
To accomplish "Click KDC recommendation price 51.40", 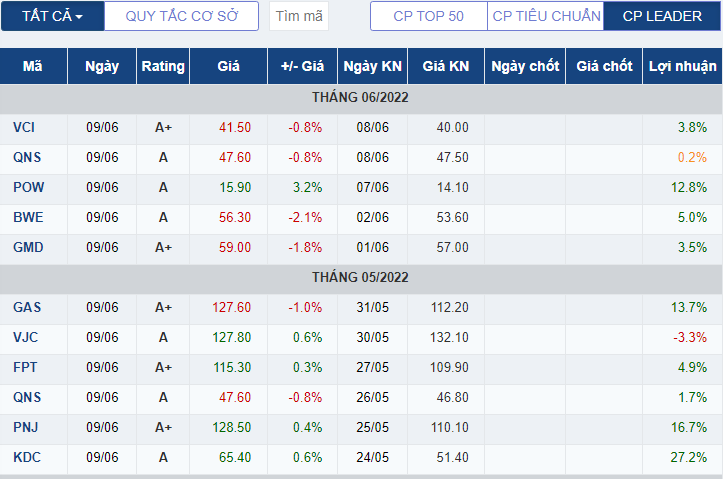I will (x=453, y=457).
